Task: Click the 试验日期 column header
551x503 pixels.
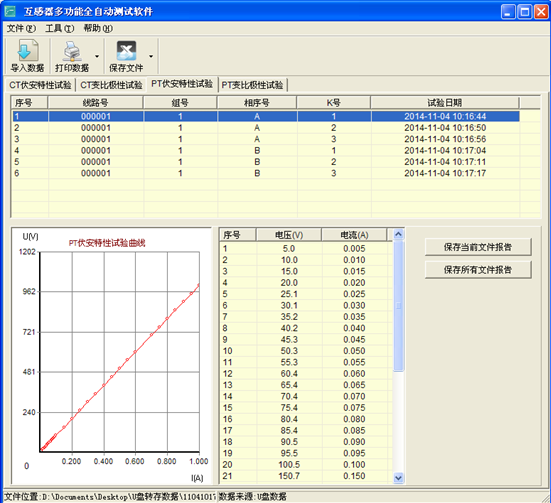Action: (x=445, y=103)
